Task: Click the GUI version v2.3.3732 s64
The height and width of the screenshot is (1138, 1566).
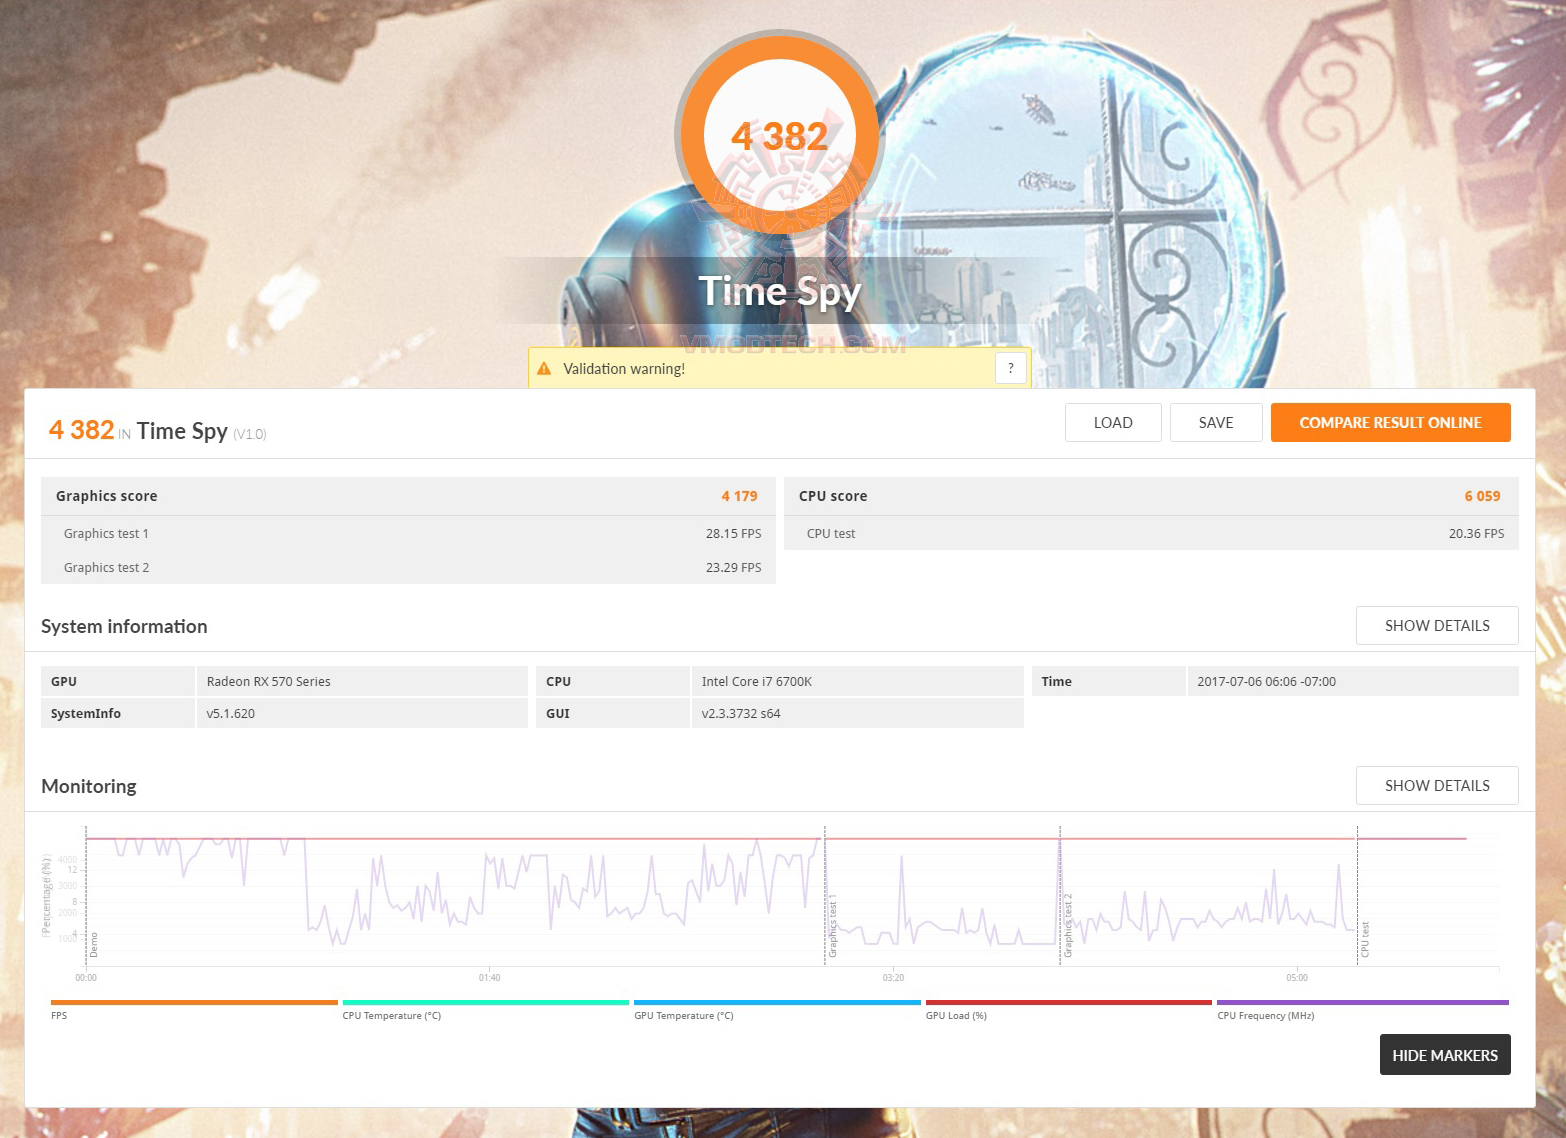Action: click(x=741, y=713)
